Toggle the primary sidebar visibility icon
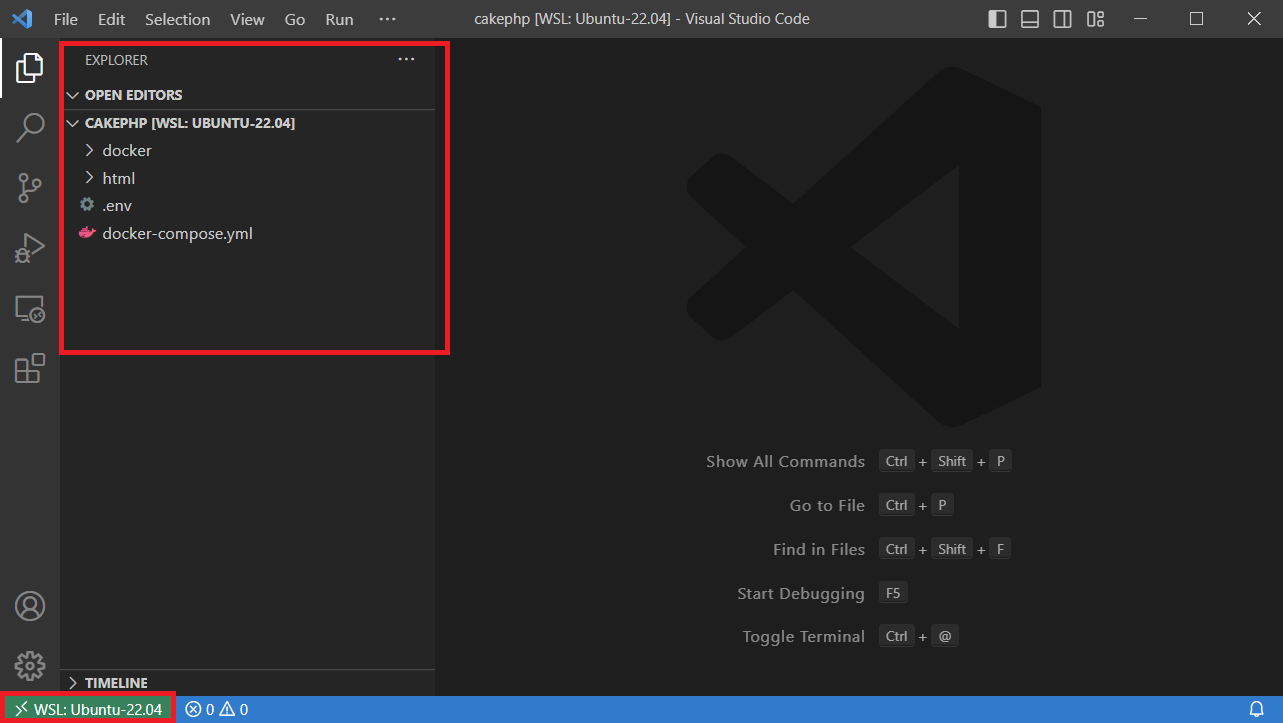This screenshot has width=1283, height=723. tap(996, 18)
